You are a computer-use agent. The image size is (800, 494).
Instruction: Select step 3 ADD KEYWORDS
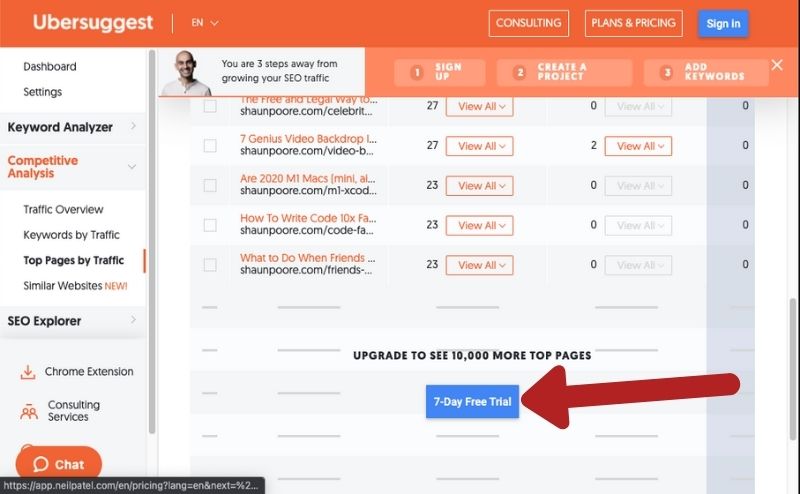coord(706,72)
